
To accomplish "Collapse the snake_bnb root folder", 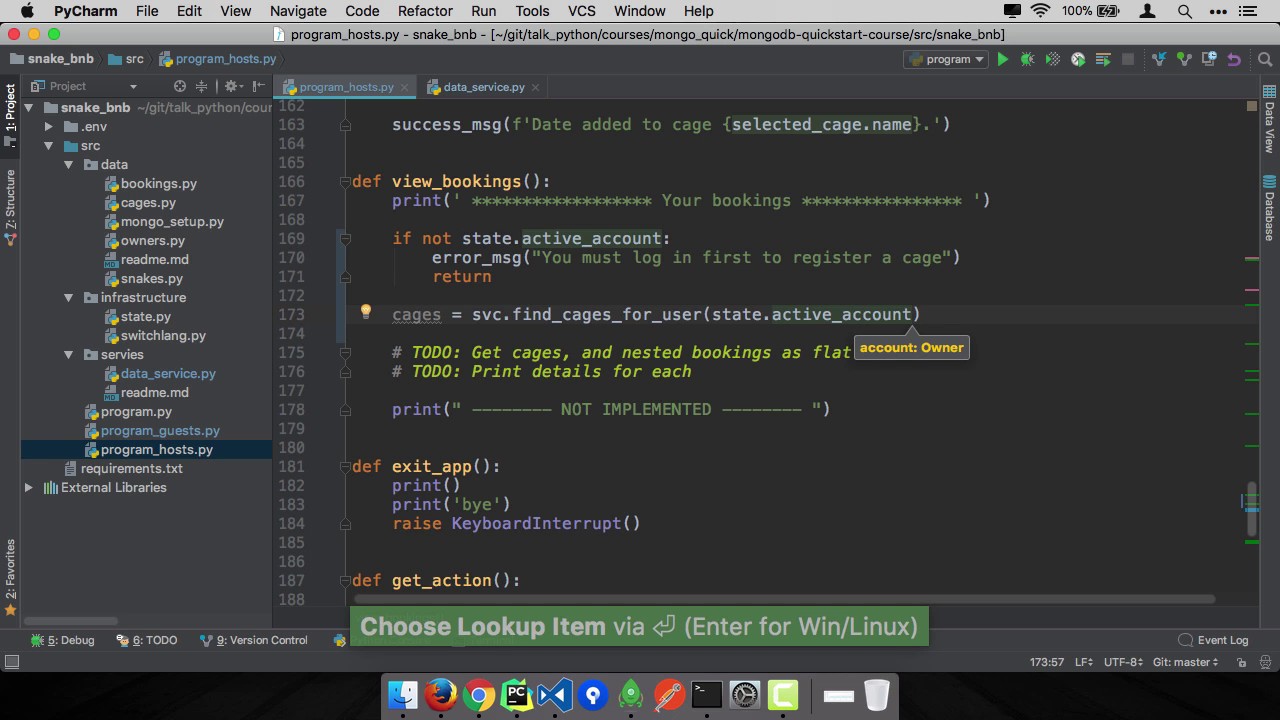I will [x=29, y=108].
